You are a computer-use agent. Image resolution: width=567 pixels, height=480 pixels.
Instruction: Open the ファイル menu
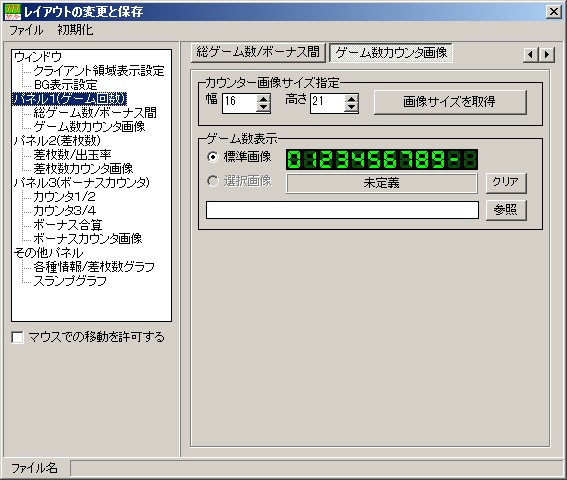click(x=26, y=30)
